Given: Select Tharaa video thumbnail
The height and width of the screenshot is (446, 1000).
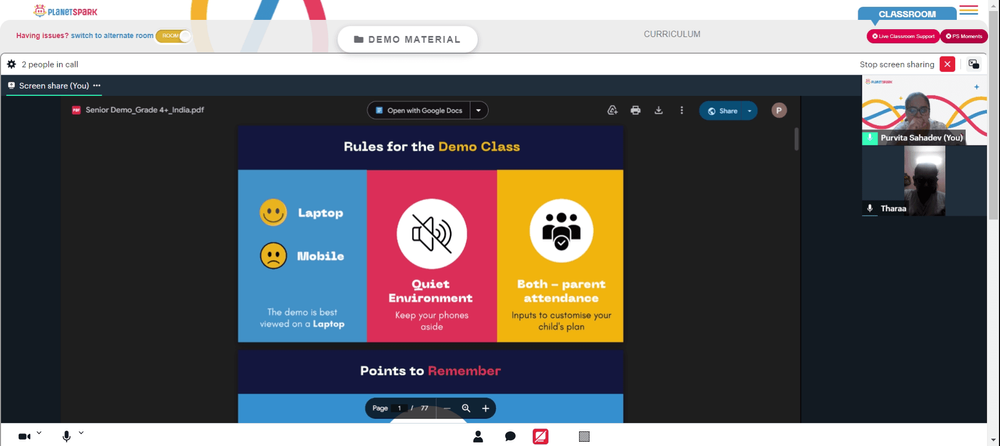Looking at the screenshot, I should [x=923, y=181].
